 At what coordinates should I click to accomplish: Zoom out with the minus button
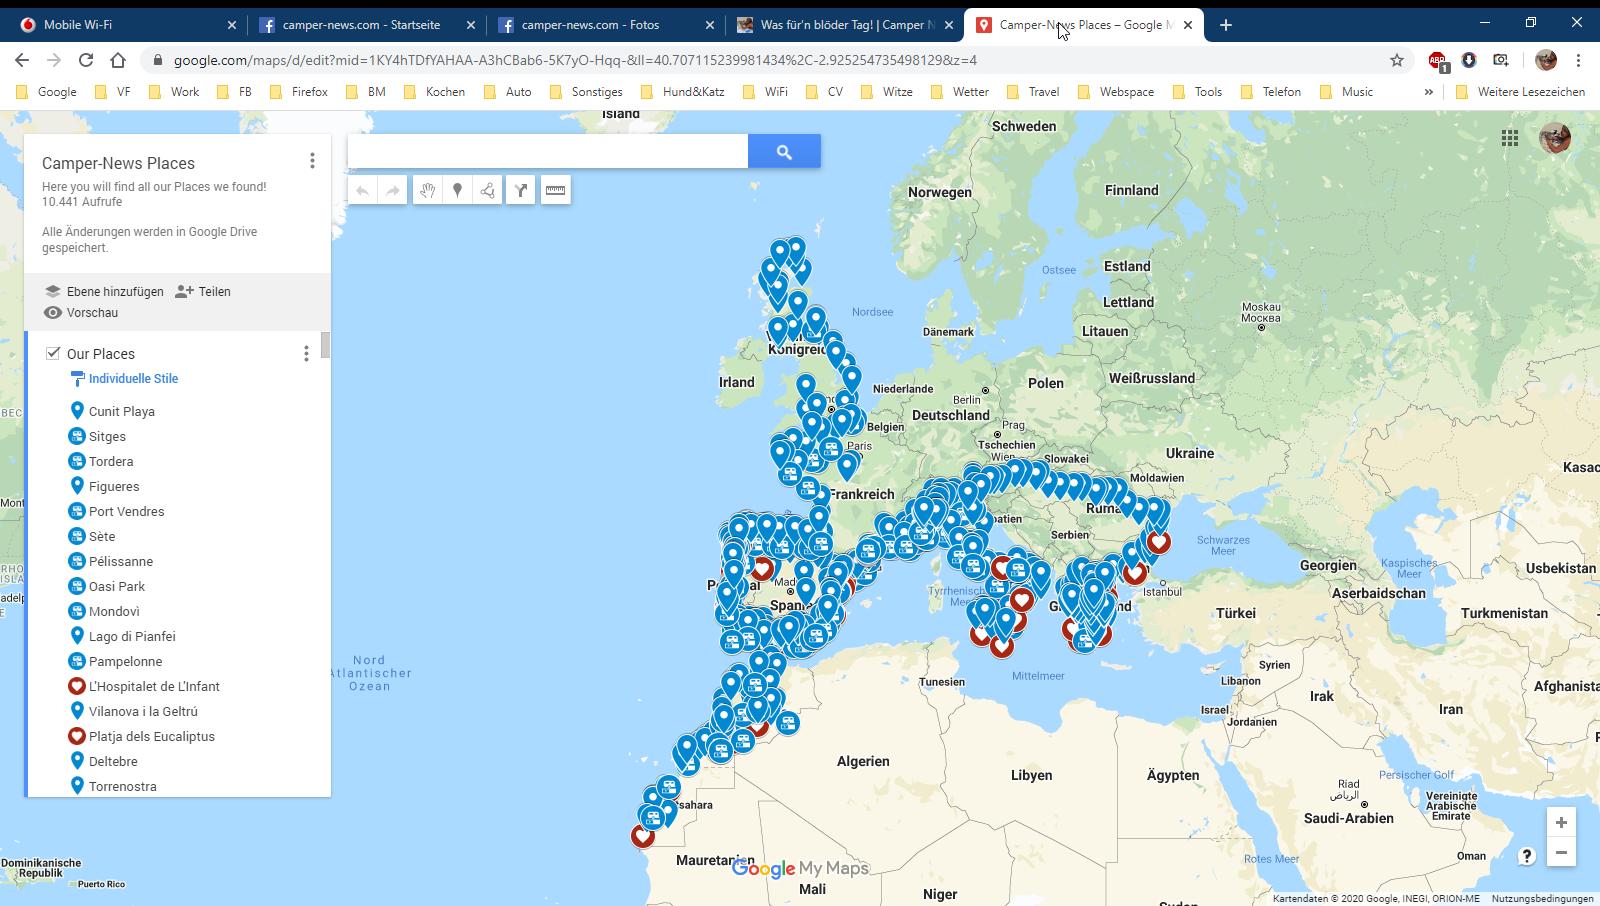pyautogui.click(x=1561, y=853)
